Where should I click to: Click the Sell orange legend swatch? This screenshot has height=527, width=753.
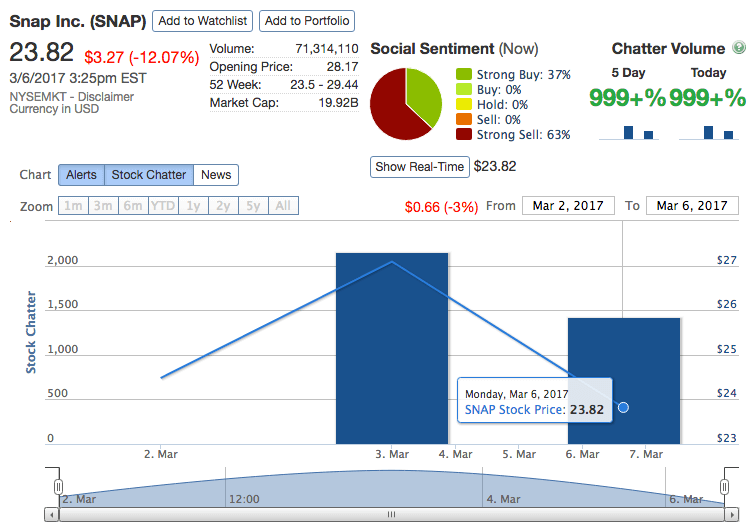coord(464,119)
